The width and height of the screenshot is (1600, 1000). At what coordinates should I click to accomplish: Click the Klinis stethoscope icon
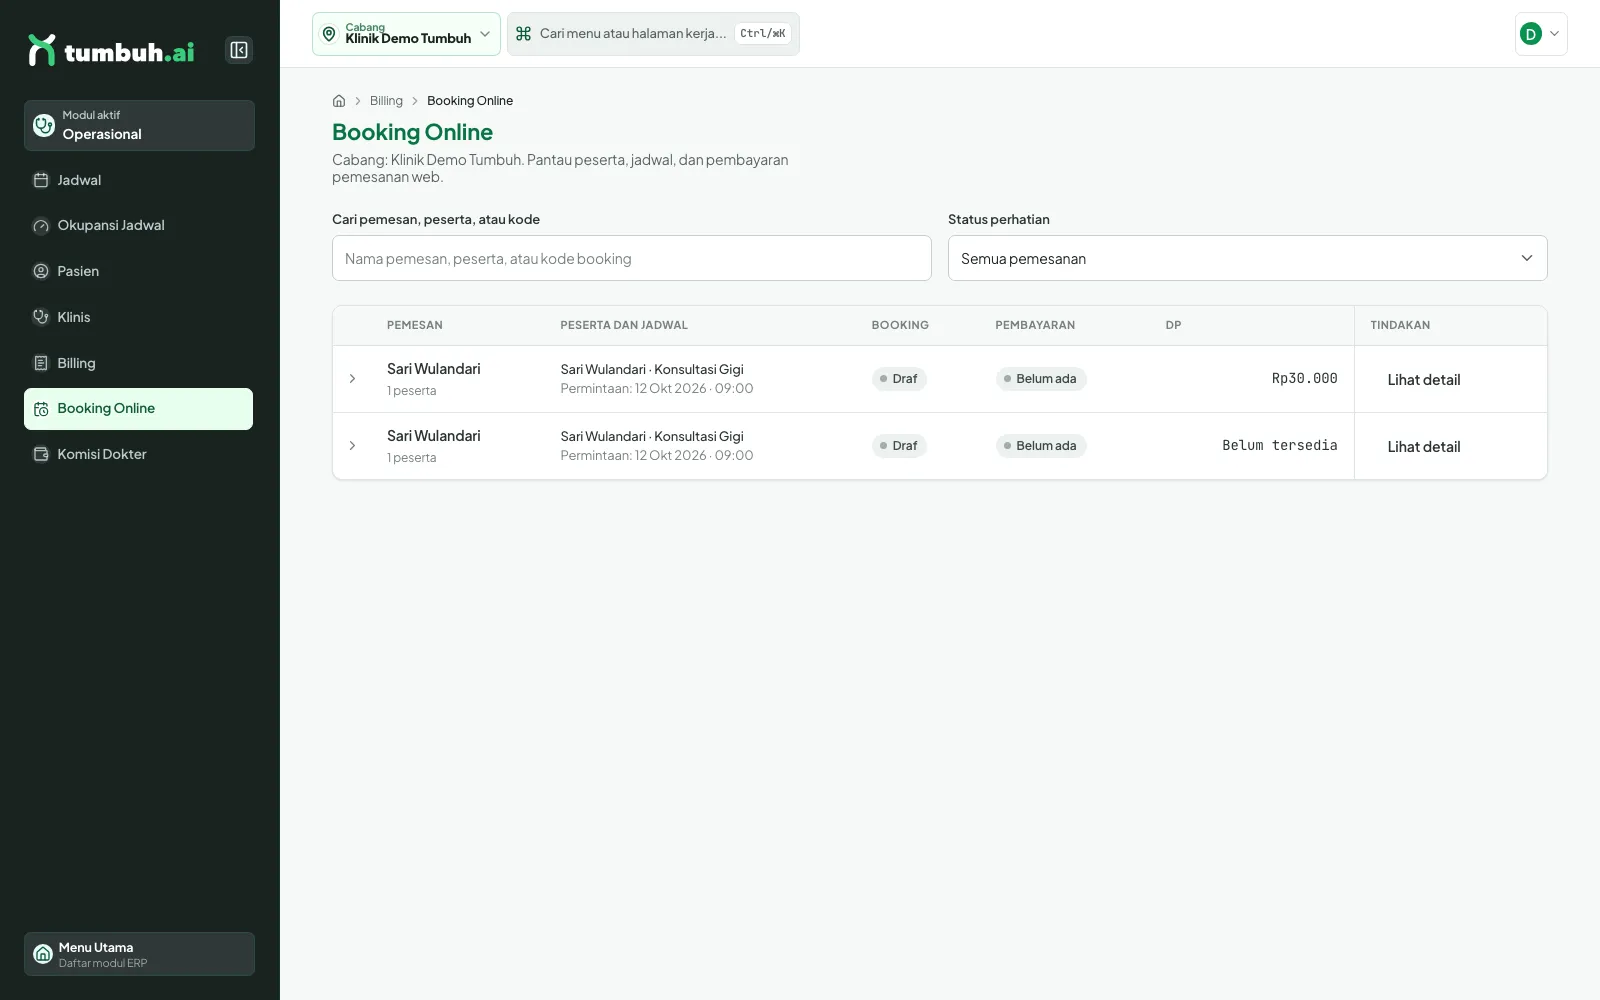click(41, 317)
